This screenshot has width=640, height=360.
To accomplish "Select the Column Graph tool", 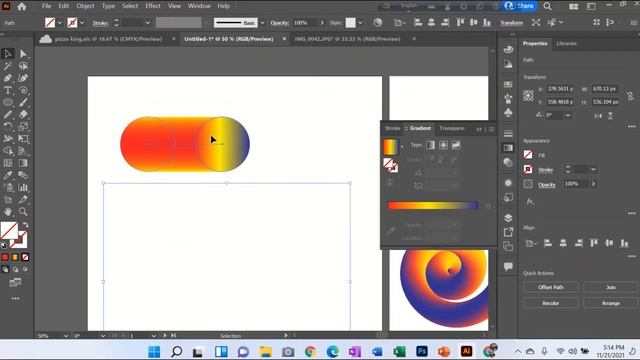I will [23, 187].
